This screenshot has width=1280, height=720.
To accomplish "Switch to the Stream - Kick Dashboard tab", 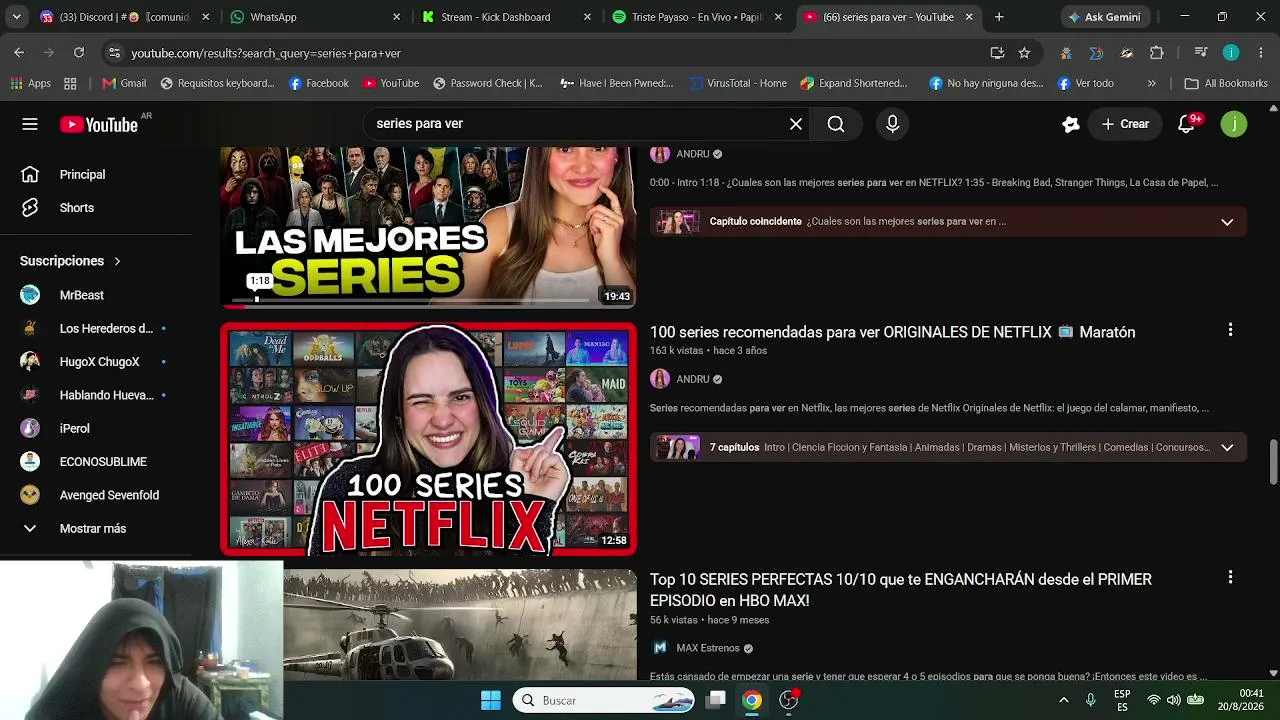I will (504, 17).
